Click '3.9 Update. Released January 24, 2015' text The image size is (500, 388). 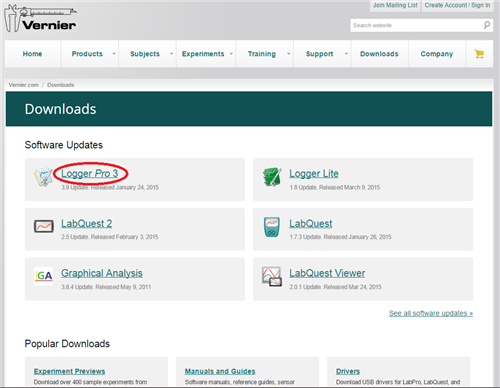pyautogui.click(x=110, y=187)
